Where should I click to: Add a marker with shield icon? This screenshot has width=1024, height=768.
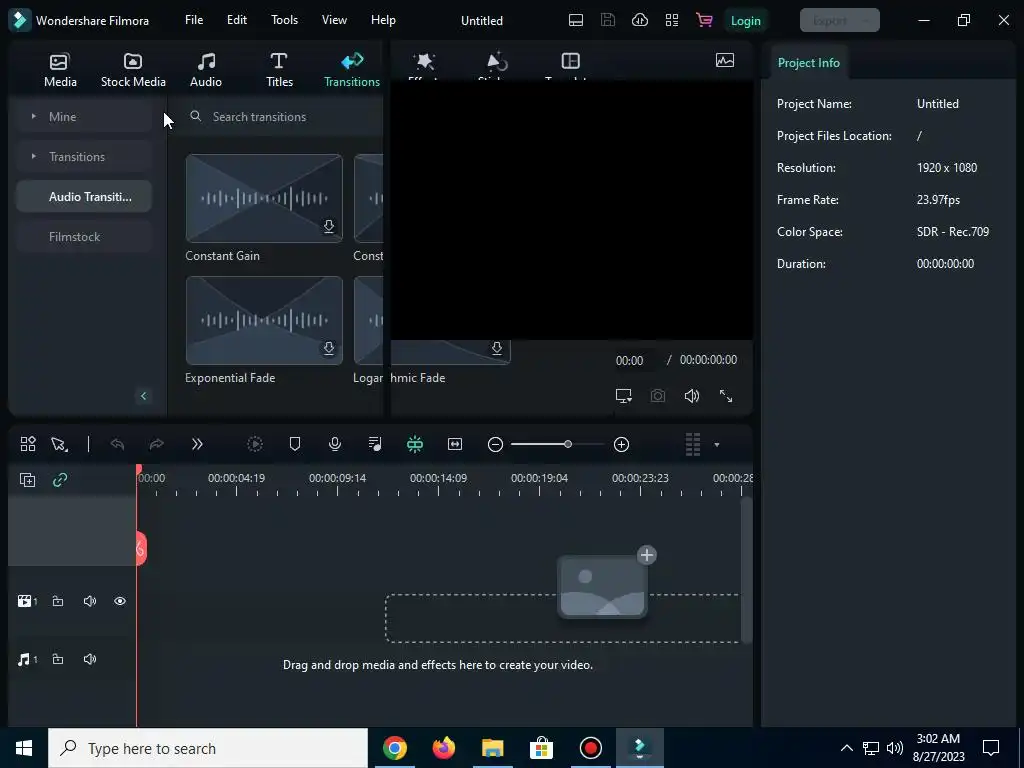(295, 444)
